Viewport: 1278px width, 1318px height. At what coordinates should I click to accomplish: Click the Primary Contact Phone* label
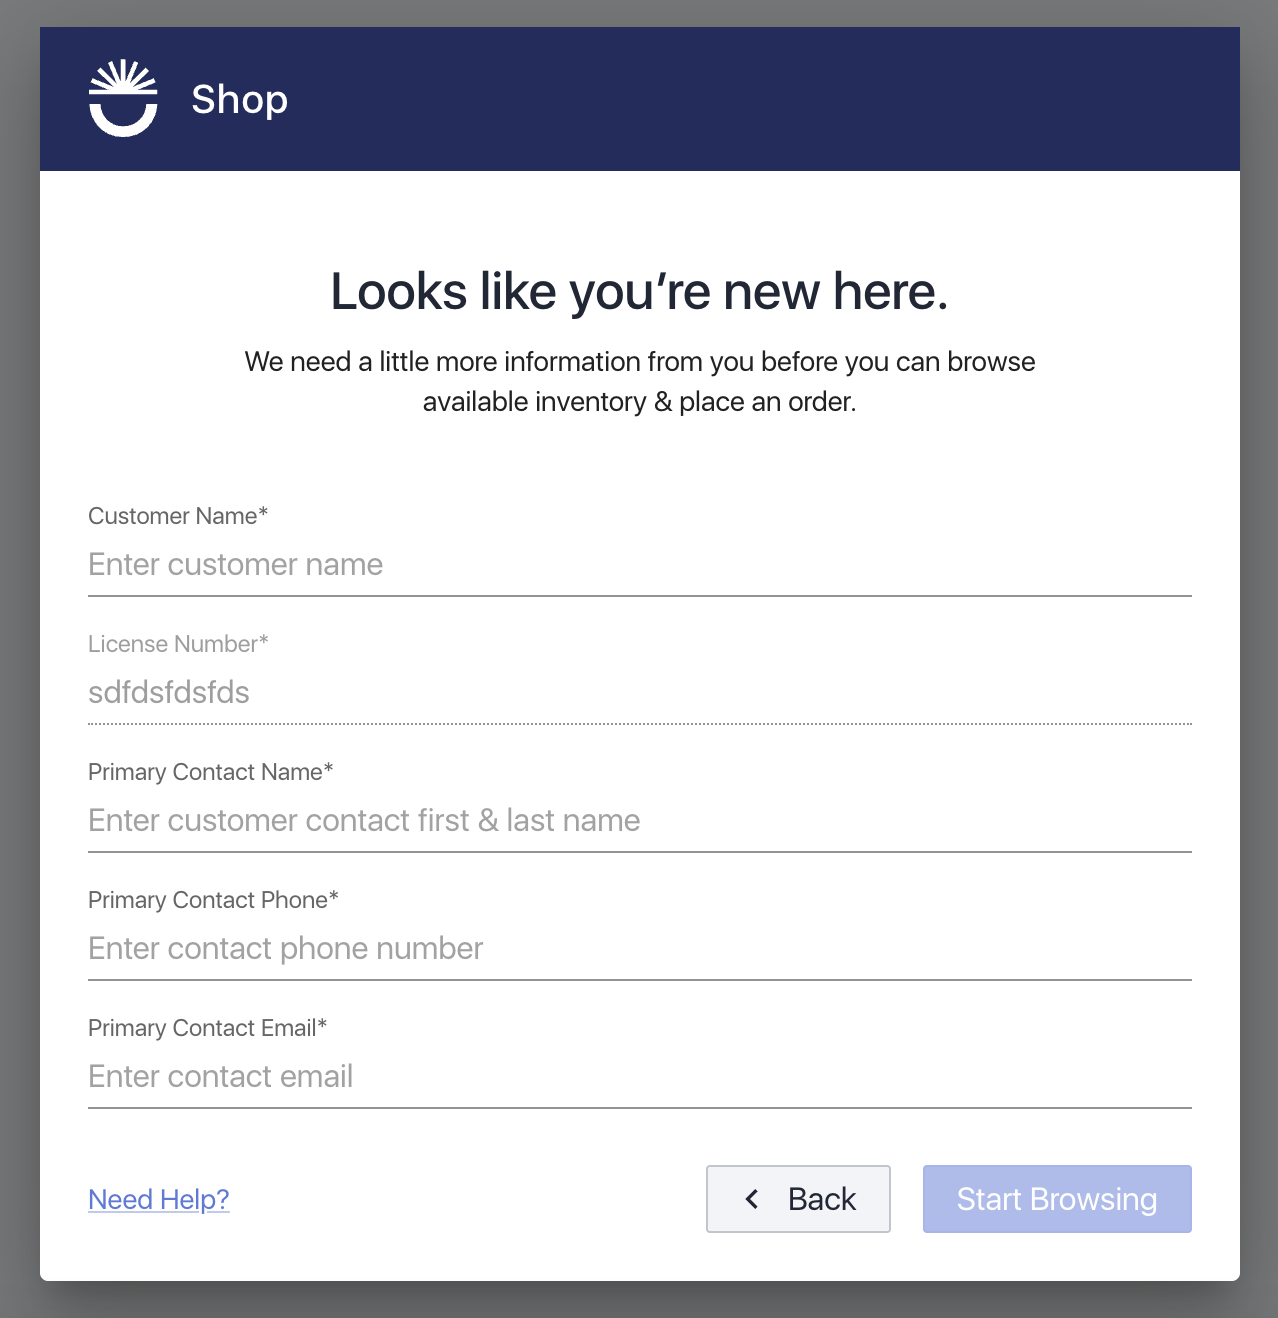213,900
